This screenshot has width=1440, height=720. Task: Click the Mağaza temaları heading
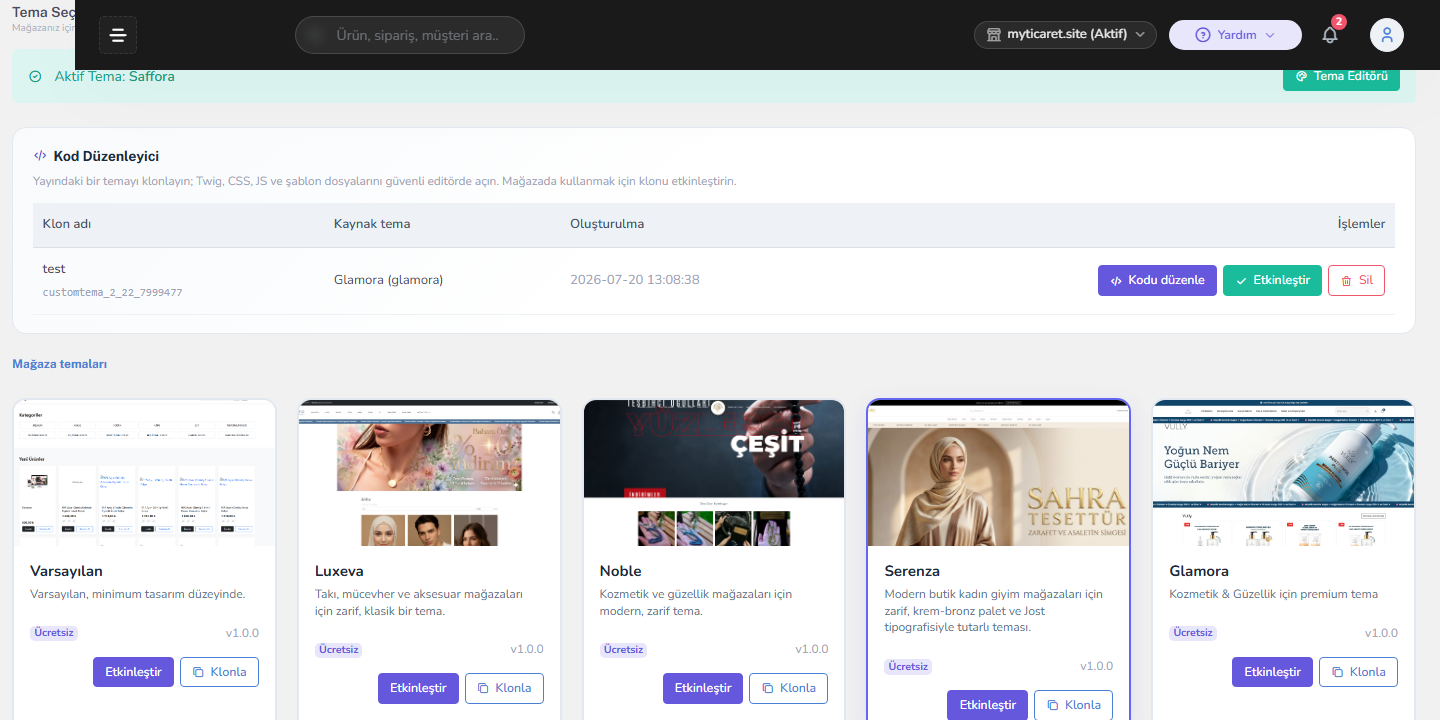pyautogui.click(x=60, y=364)
